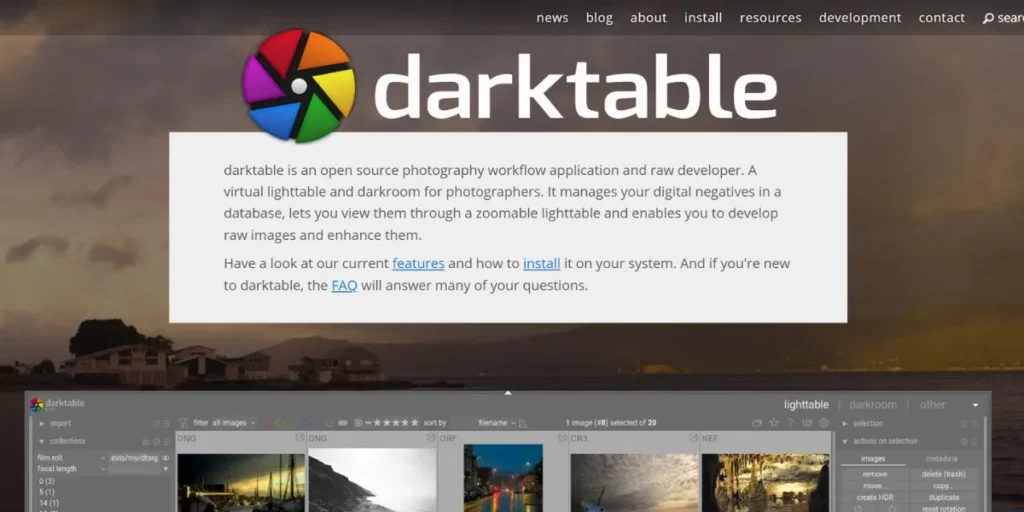Toggle the gray label filter circle
Screen dimensions: 1024x512
(x=329, y=423)
